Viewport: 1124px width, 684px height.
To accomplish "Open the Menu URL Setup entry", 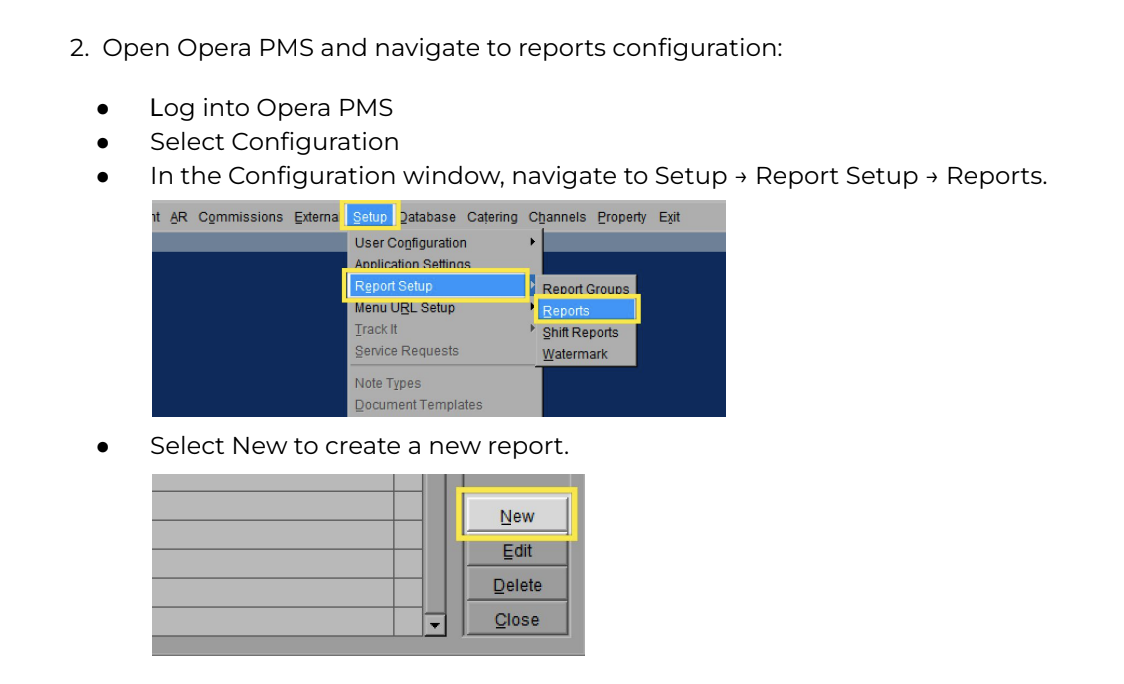I will click(444, 308).
